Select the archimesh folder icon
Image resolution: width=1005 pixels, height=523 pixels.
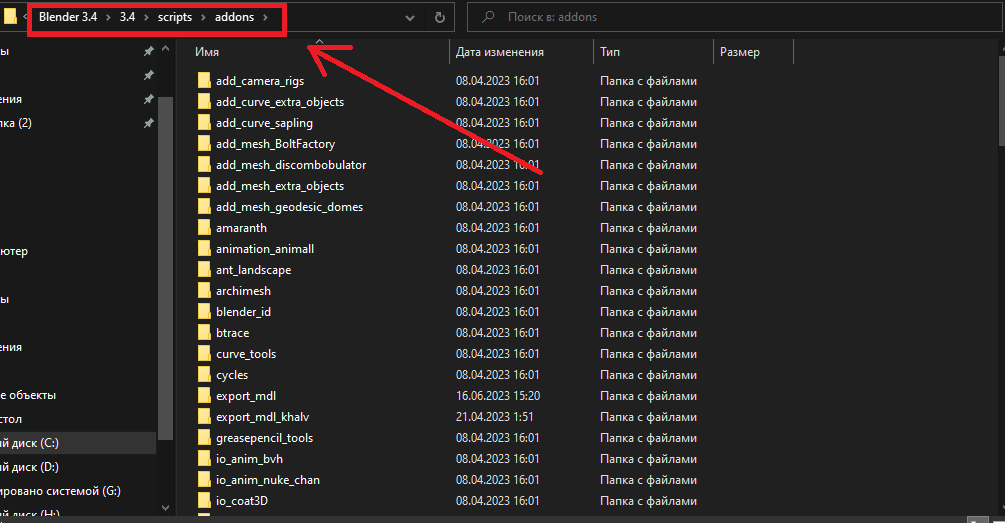click(x=204, y=290)
